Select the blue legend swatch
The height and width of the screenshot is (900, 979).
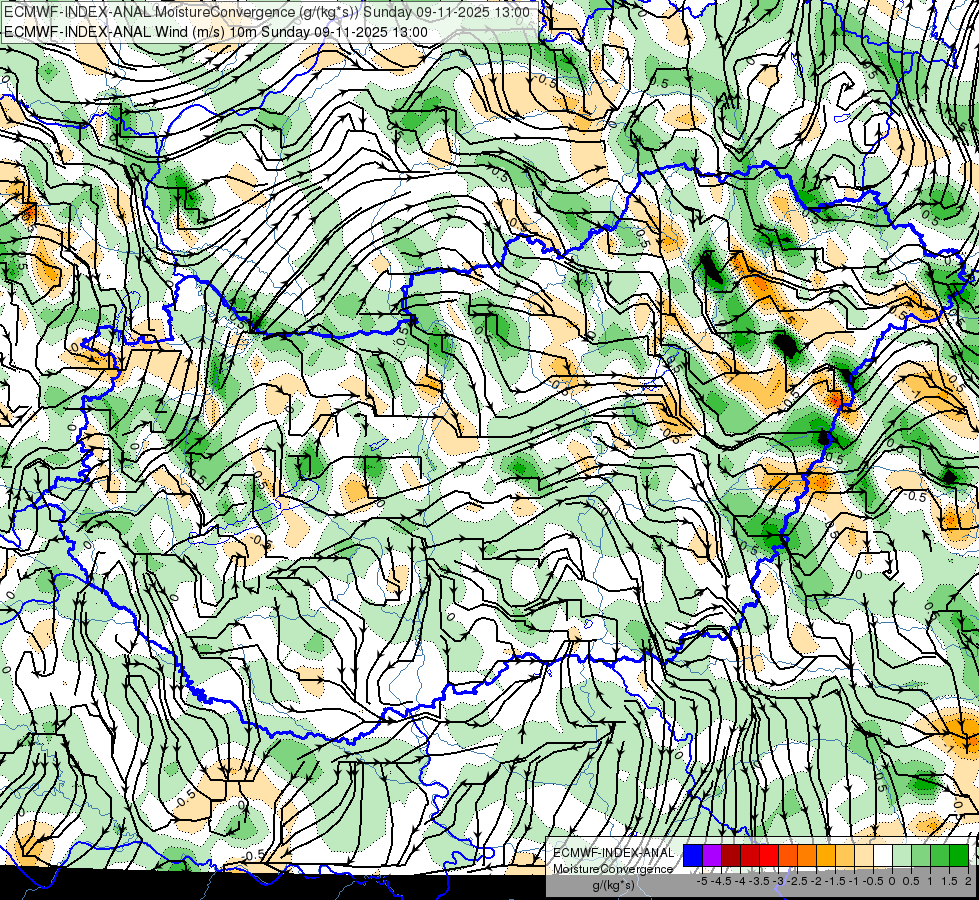pyautogui.click(x=693, y=855)
